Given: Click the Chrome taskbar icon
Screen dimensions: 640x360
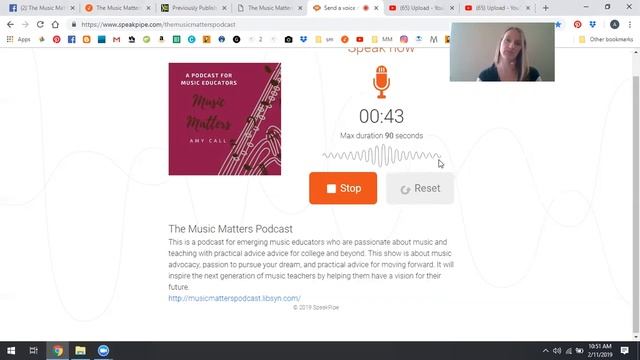Looking at the screenshot, I should [58, 351].
